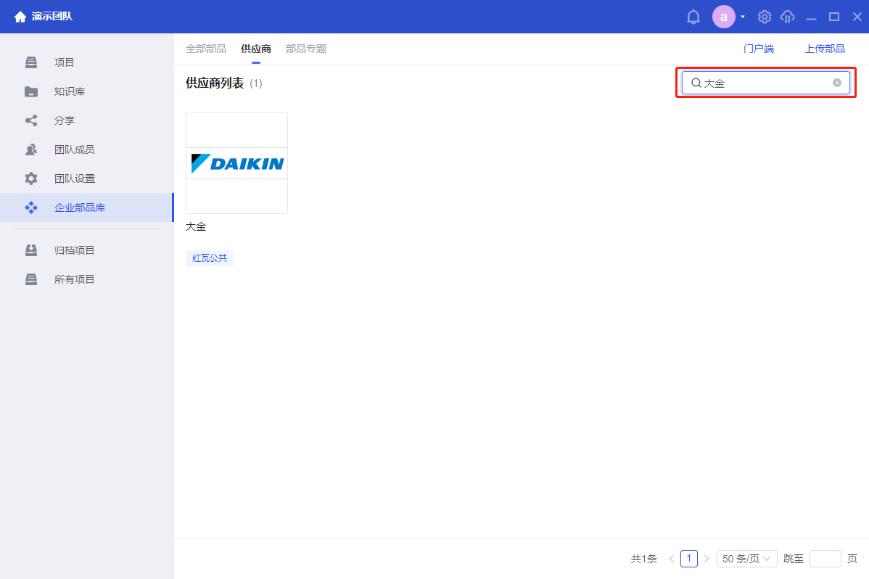
Task: Go to 分享 in the sidebar
Action: [86, 120]
